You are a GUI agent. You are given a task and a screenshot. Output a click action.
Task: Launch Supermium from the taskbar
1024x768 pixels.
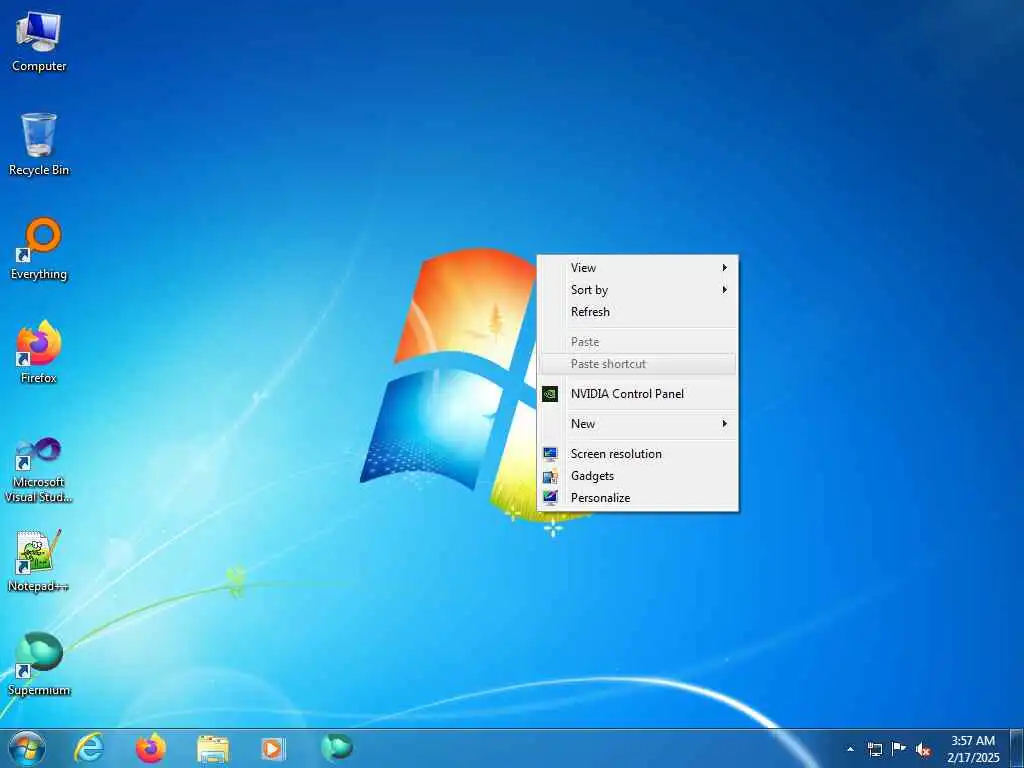coord(337,747)
